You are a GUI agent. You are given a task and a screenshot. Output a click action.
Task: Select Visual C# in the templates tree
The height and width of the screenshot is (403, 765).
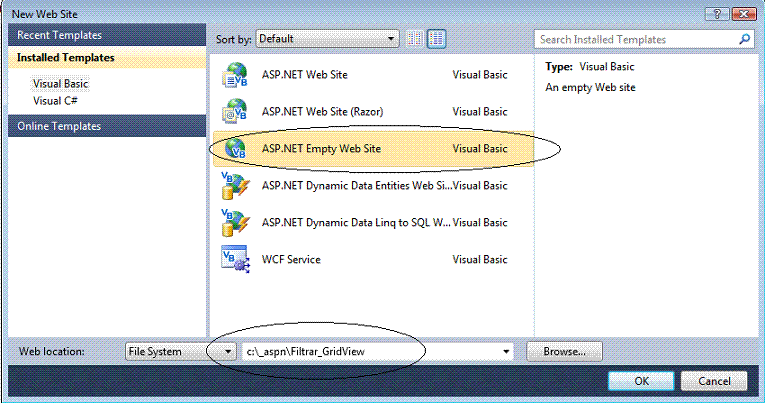(x=55, y=101)
